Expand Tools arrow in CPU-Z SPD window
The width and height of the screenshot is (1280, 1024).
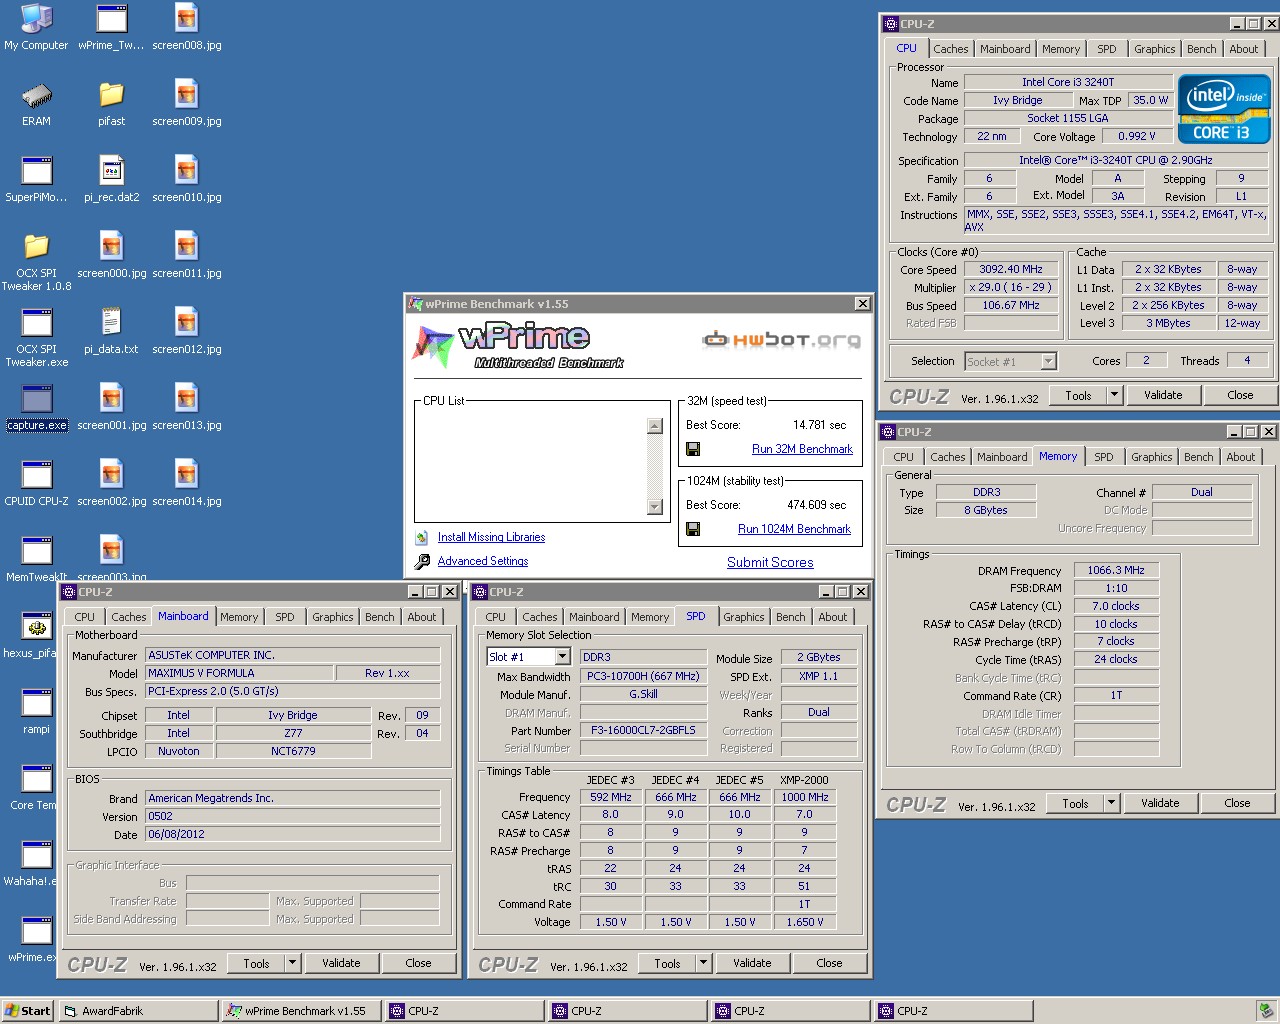click(703, 963)
